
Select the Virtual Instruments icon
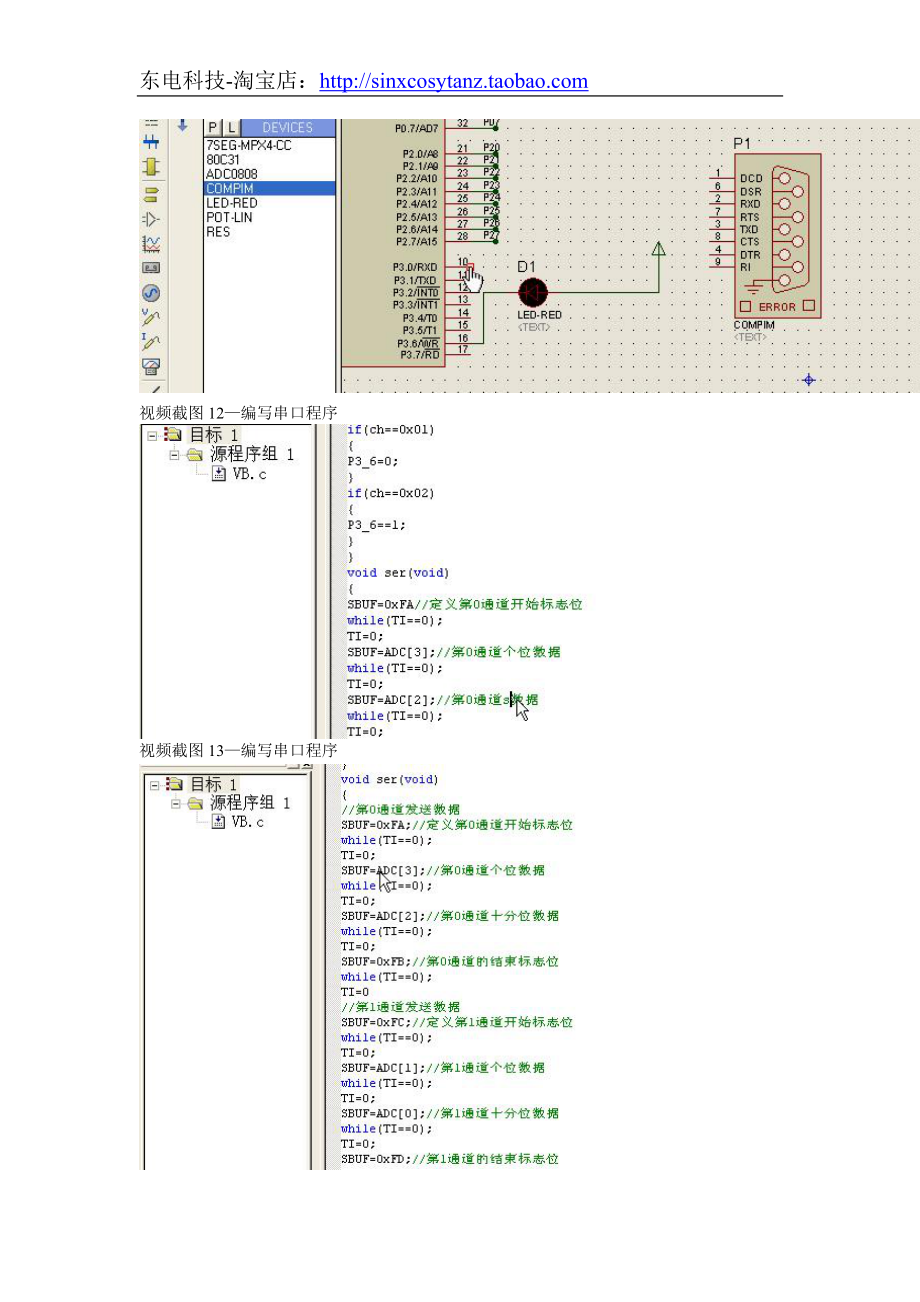tap(151, 368)
